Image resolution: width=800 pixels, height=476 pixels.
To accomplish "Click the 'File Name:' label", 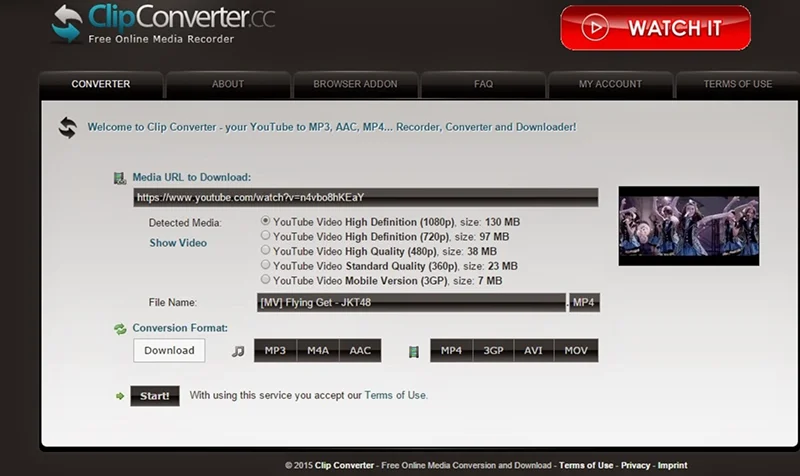I will (172, 303).
